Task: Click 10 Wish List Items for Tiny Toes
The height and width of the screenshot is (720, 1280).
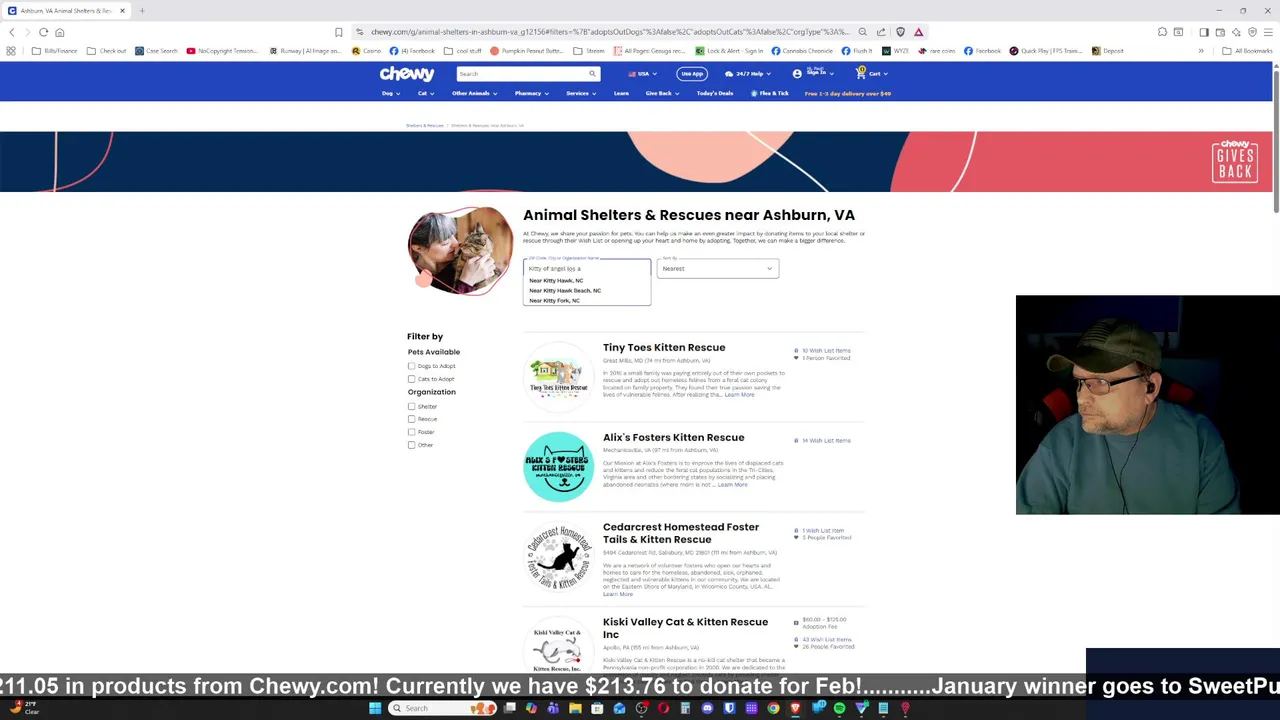Action: (826, 350)
